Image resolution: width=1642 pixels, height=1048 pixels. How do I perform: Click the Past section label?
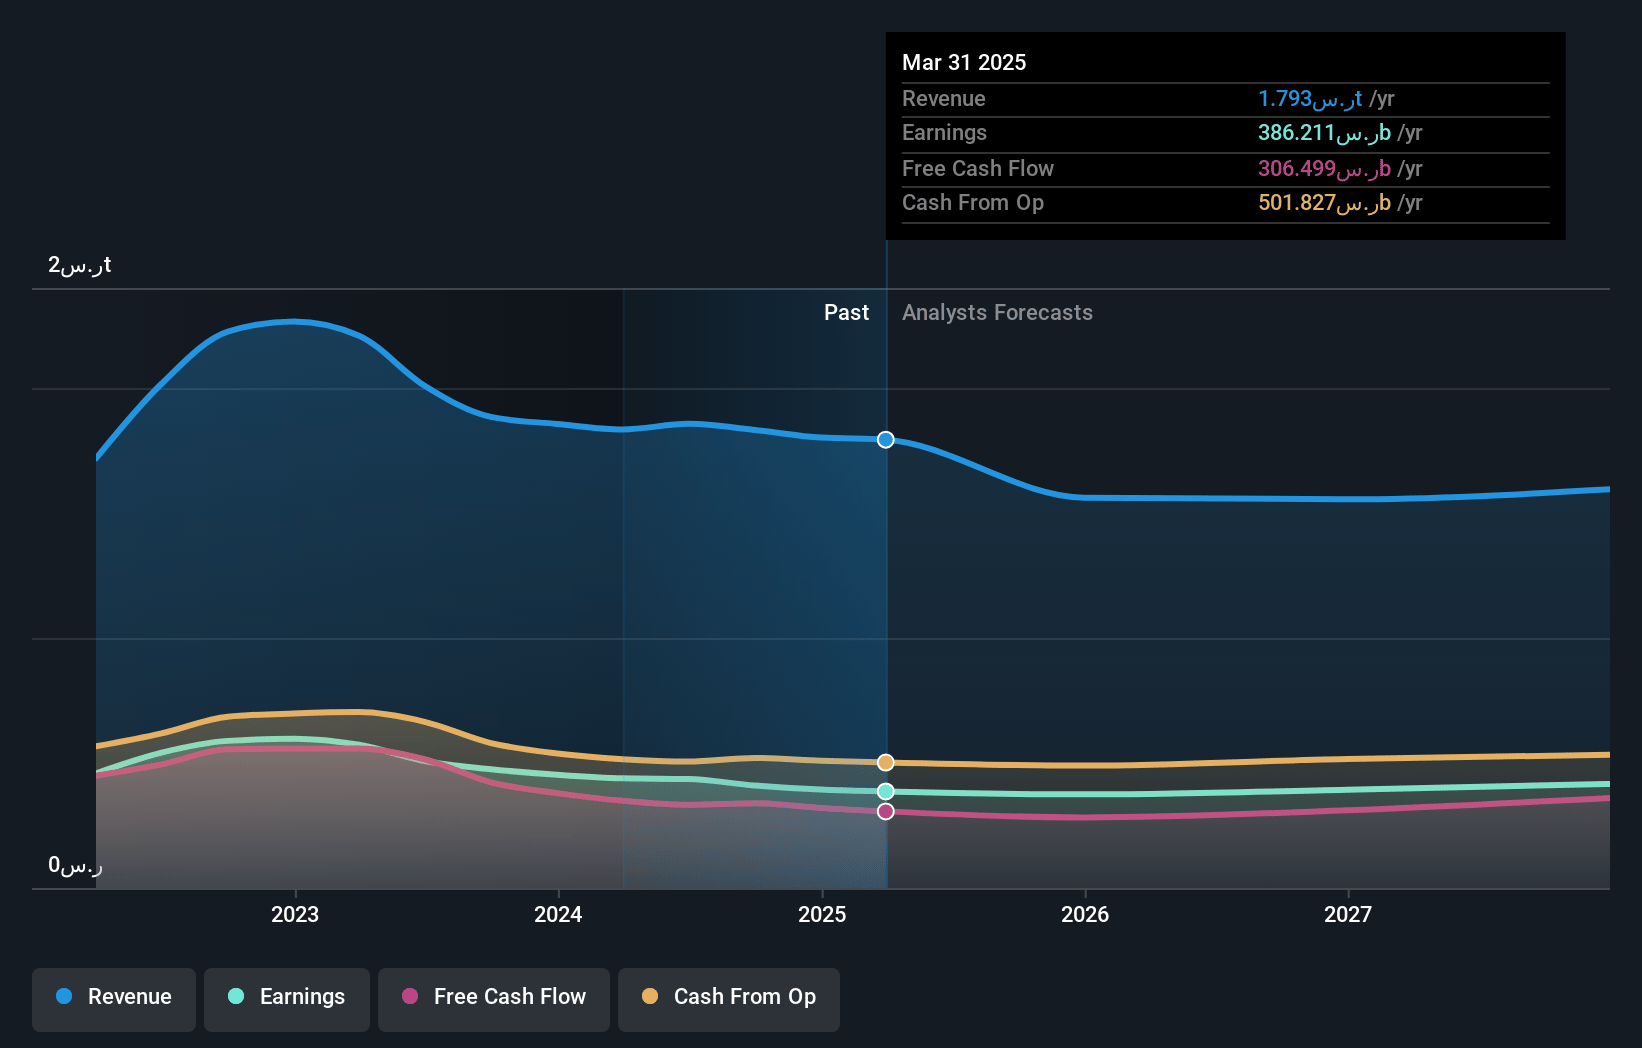(846, 313)
